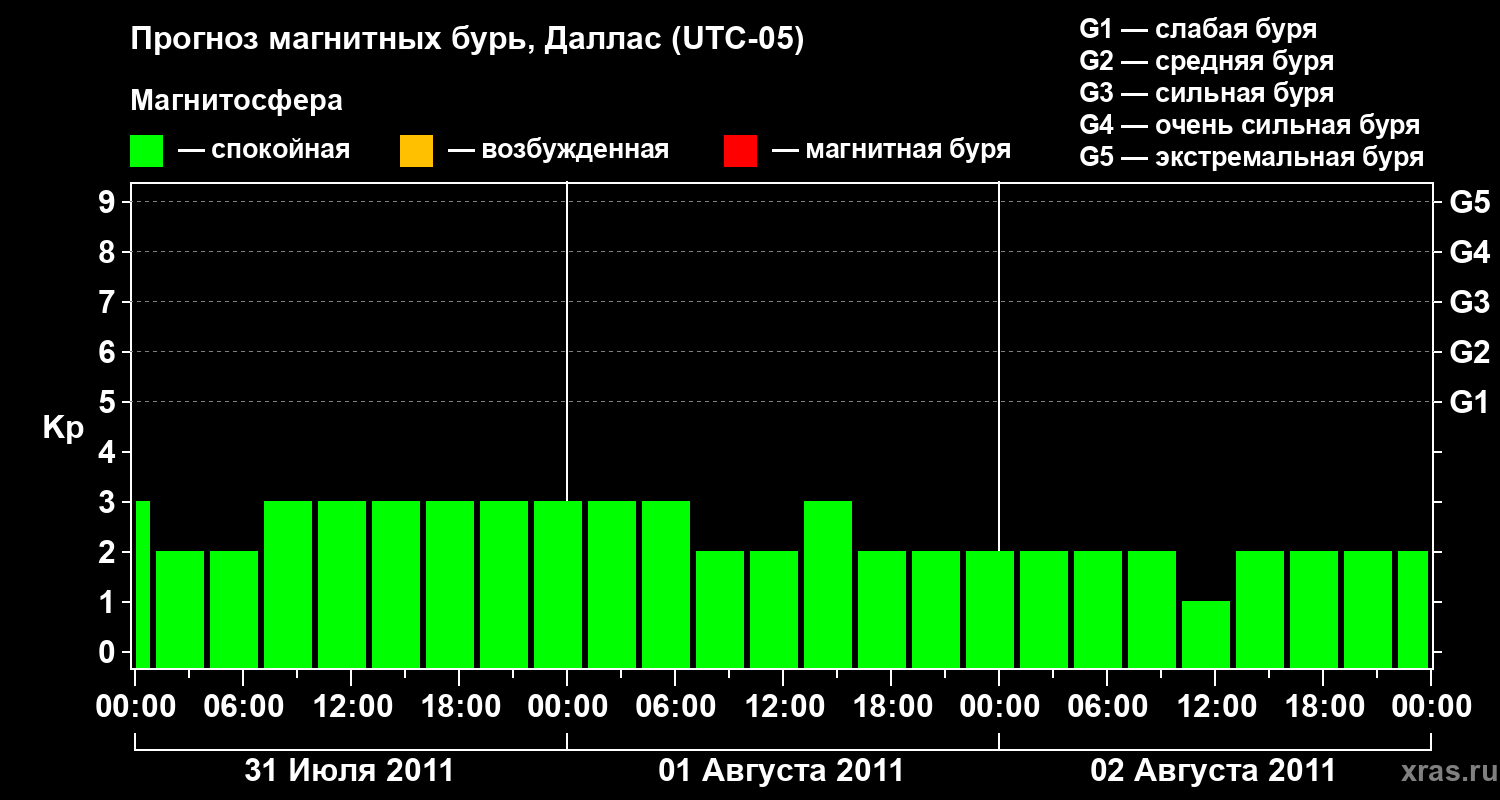Click the red 'магнитная буря' legend swatch
Viewport: 1500px width, 800px height.
point(740,151)
